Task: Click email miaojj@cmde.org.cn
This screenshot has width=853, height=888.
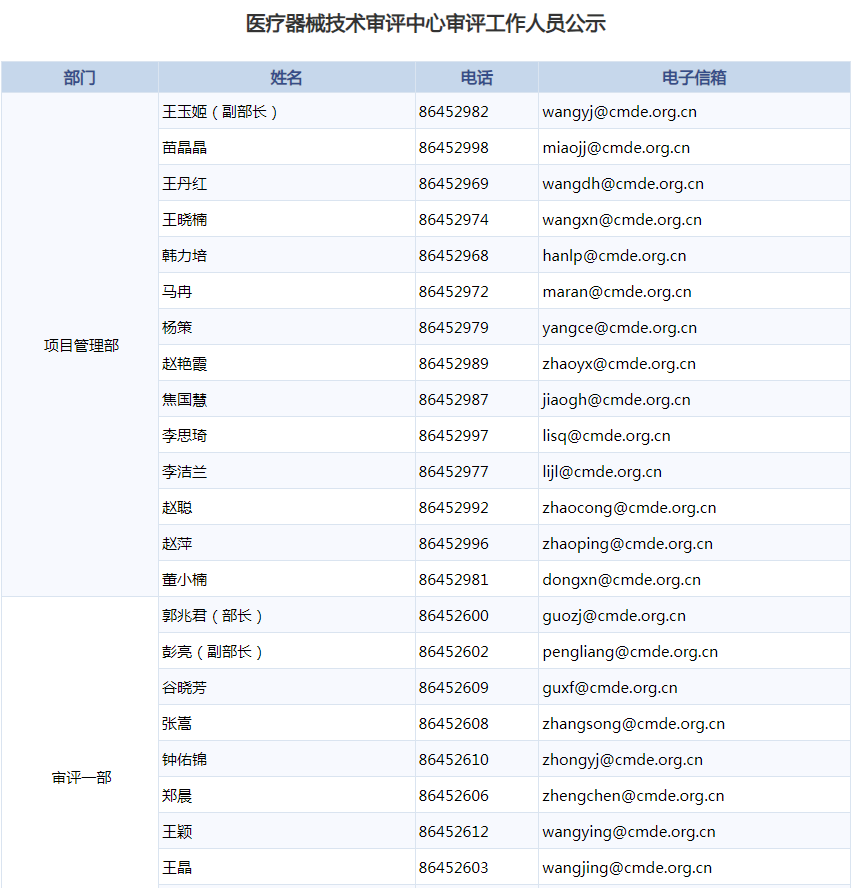Action: 616,148
